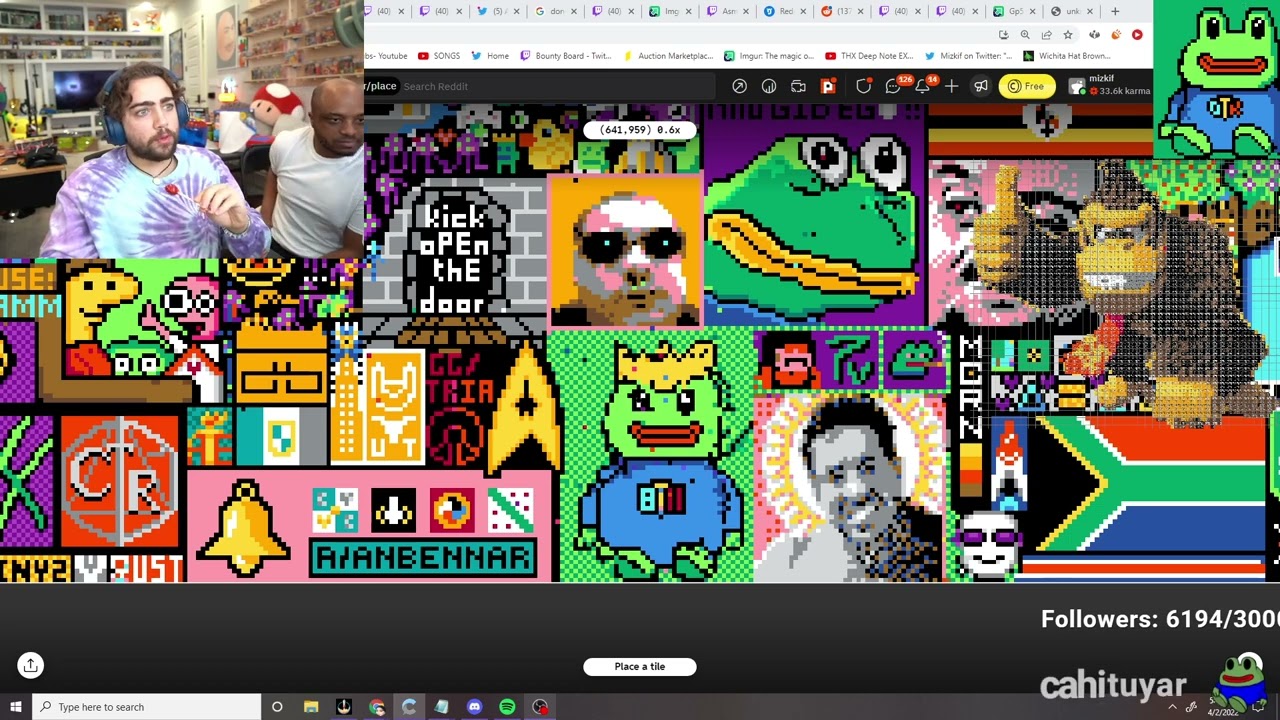Viewport: 1280px width, 720px height.
Task: Click the share page icon in address bar
Action: tap(1047, 35)
